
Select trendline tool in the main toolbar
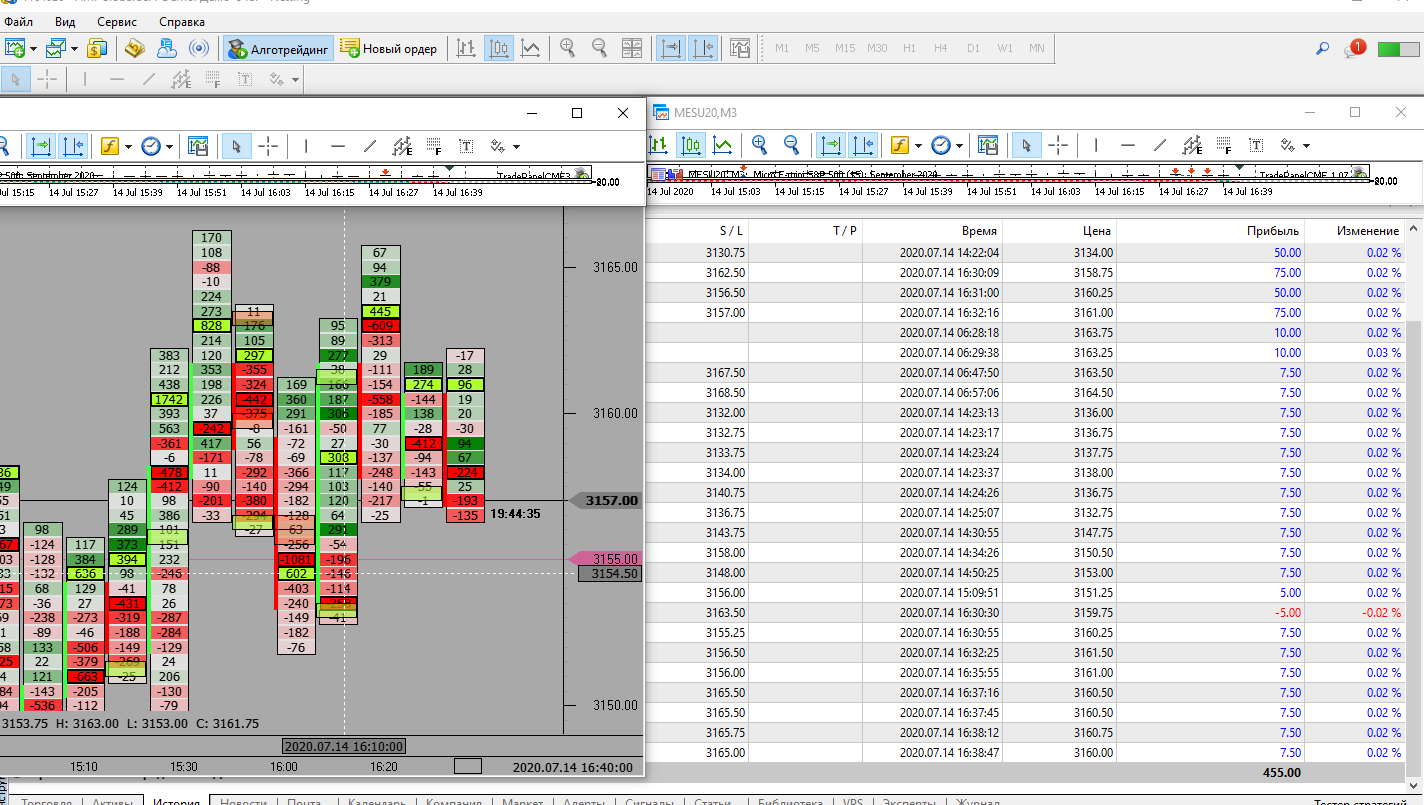(149, 79)
